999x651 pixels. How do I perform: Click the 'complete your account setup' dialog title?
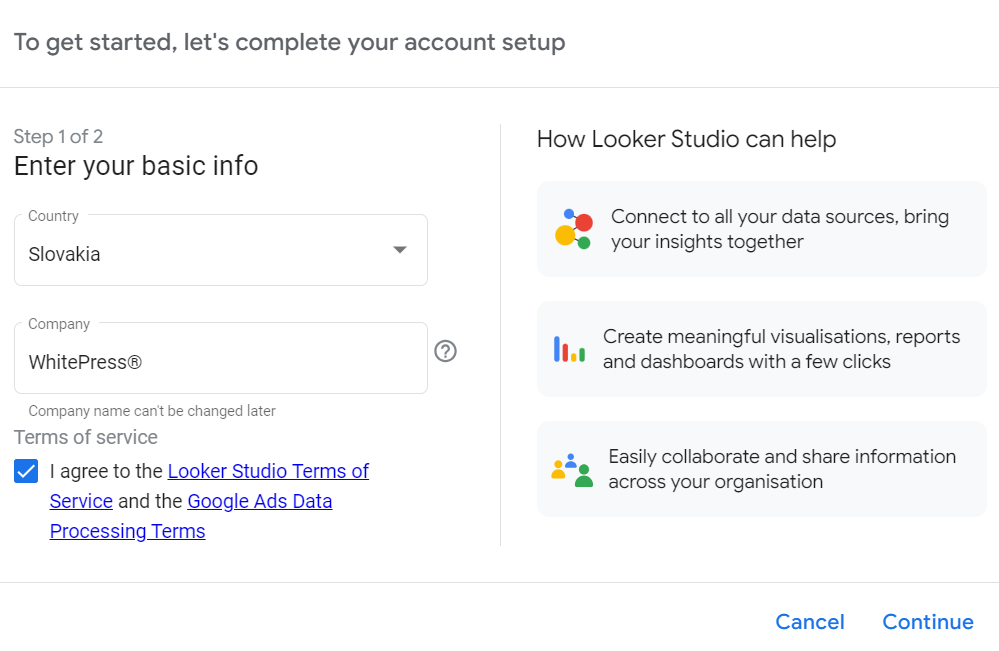(x=289, y=42)
